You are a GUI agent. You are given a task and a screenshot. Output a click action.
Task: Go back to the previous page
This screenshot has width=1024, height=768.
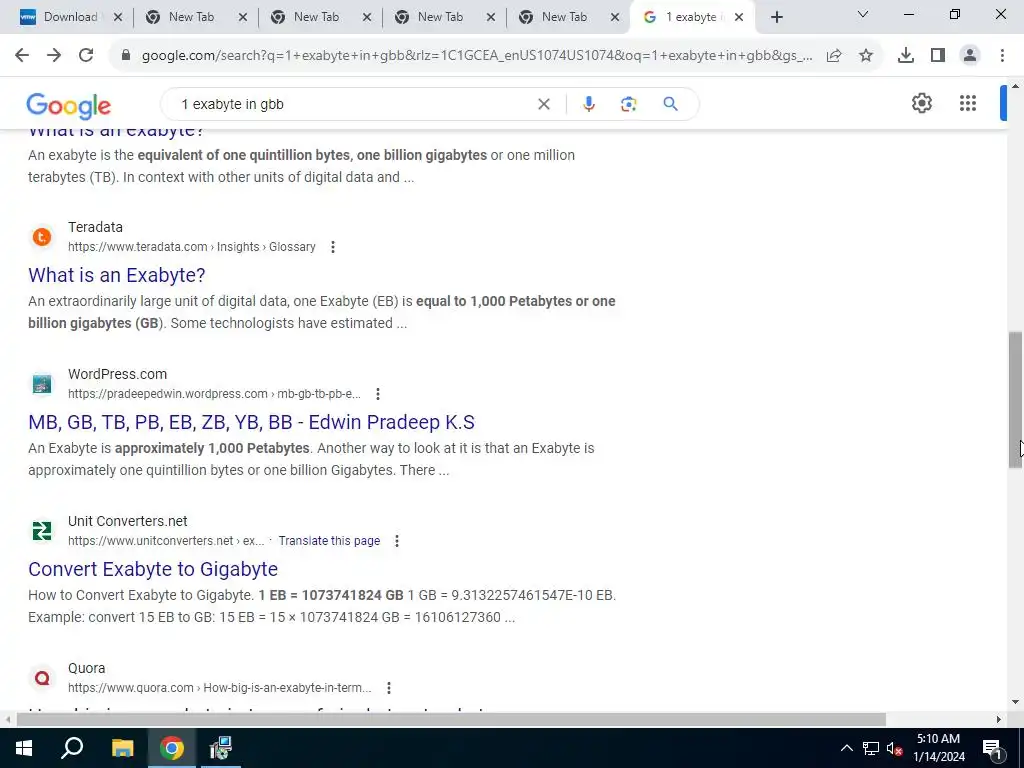point(22,56)
